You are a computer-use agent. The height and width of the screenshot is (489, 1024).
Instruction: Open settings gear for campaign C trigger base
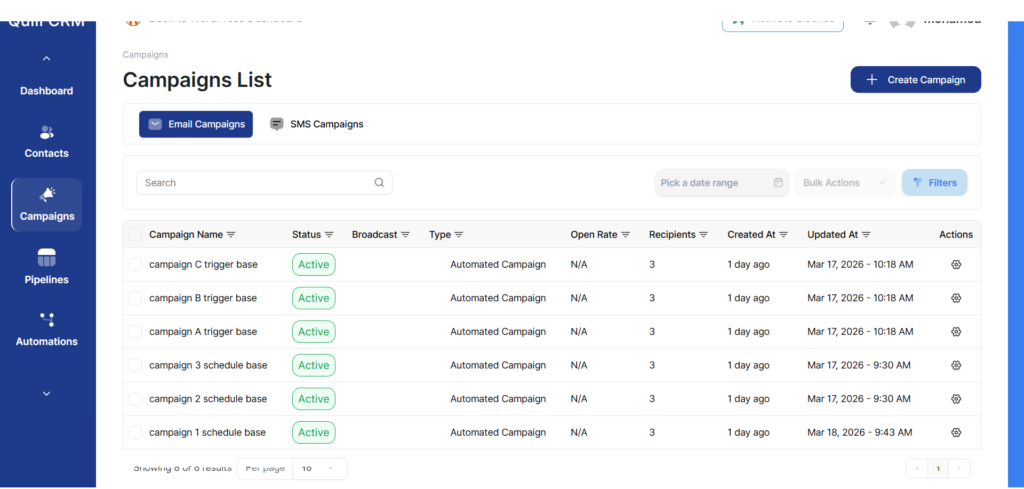[x=955, y=265]
